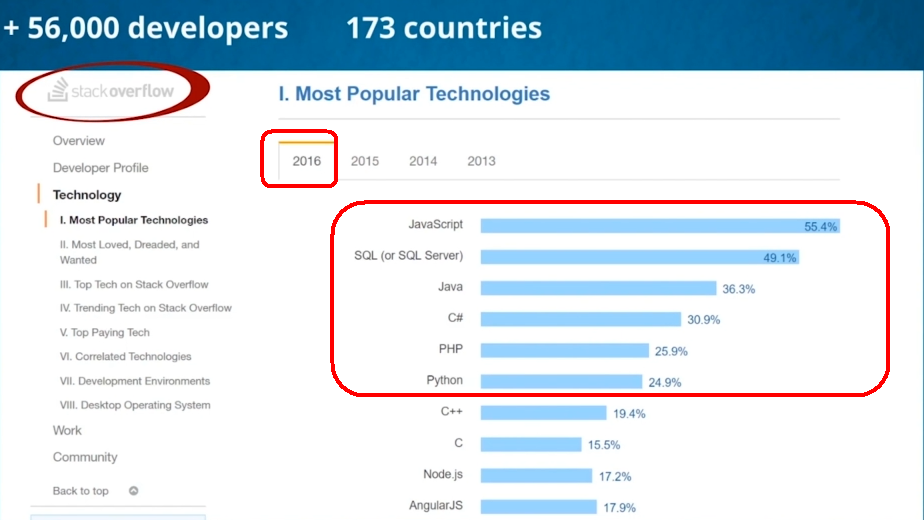This screenshot has height=520, width=924.
Task: Open the Work sidebar section
Action: coord(67,430)
